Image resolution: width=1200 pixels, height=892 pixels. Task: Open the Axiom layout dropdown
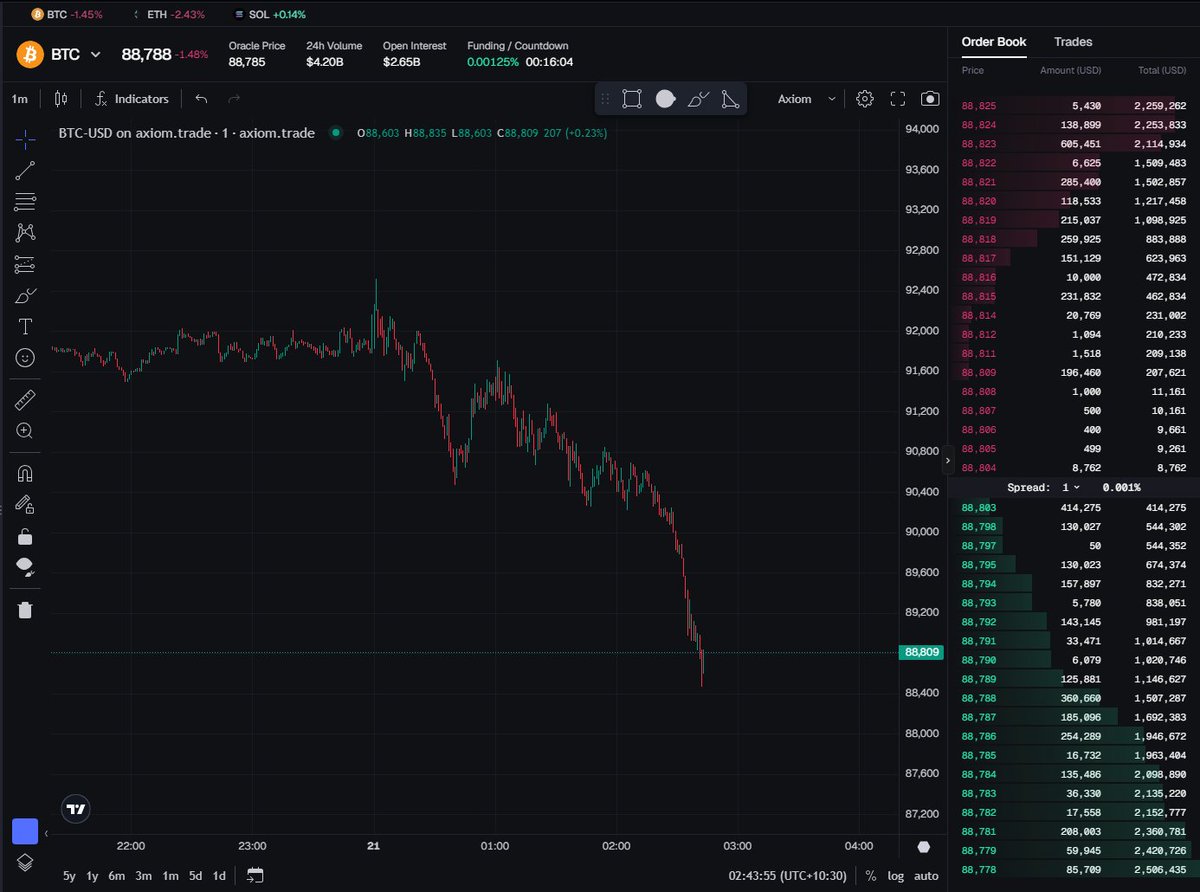click(x=808, y=99)
